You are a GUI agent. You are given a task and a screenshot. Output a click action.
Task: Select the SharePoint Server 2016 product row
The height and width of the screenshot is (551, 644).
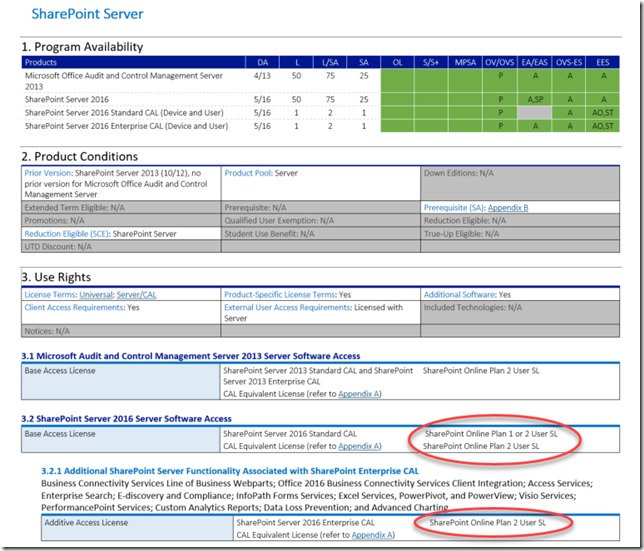click(x=320, y=99)
